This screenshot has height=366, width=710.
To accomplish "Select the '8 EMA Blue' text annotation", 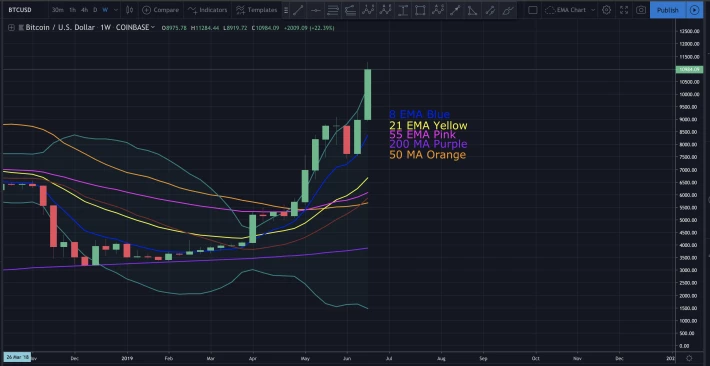I will pos(419,115).
